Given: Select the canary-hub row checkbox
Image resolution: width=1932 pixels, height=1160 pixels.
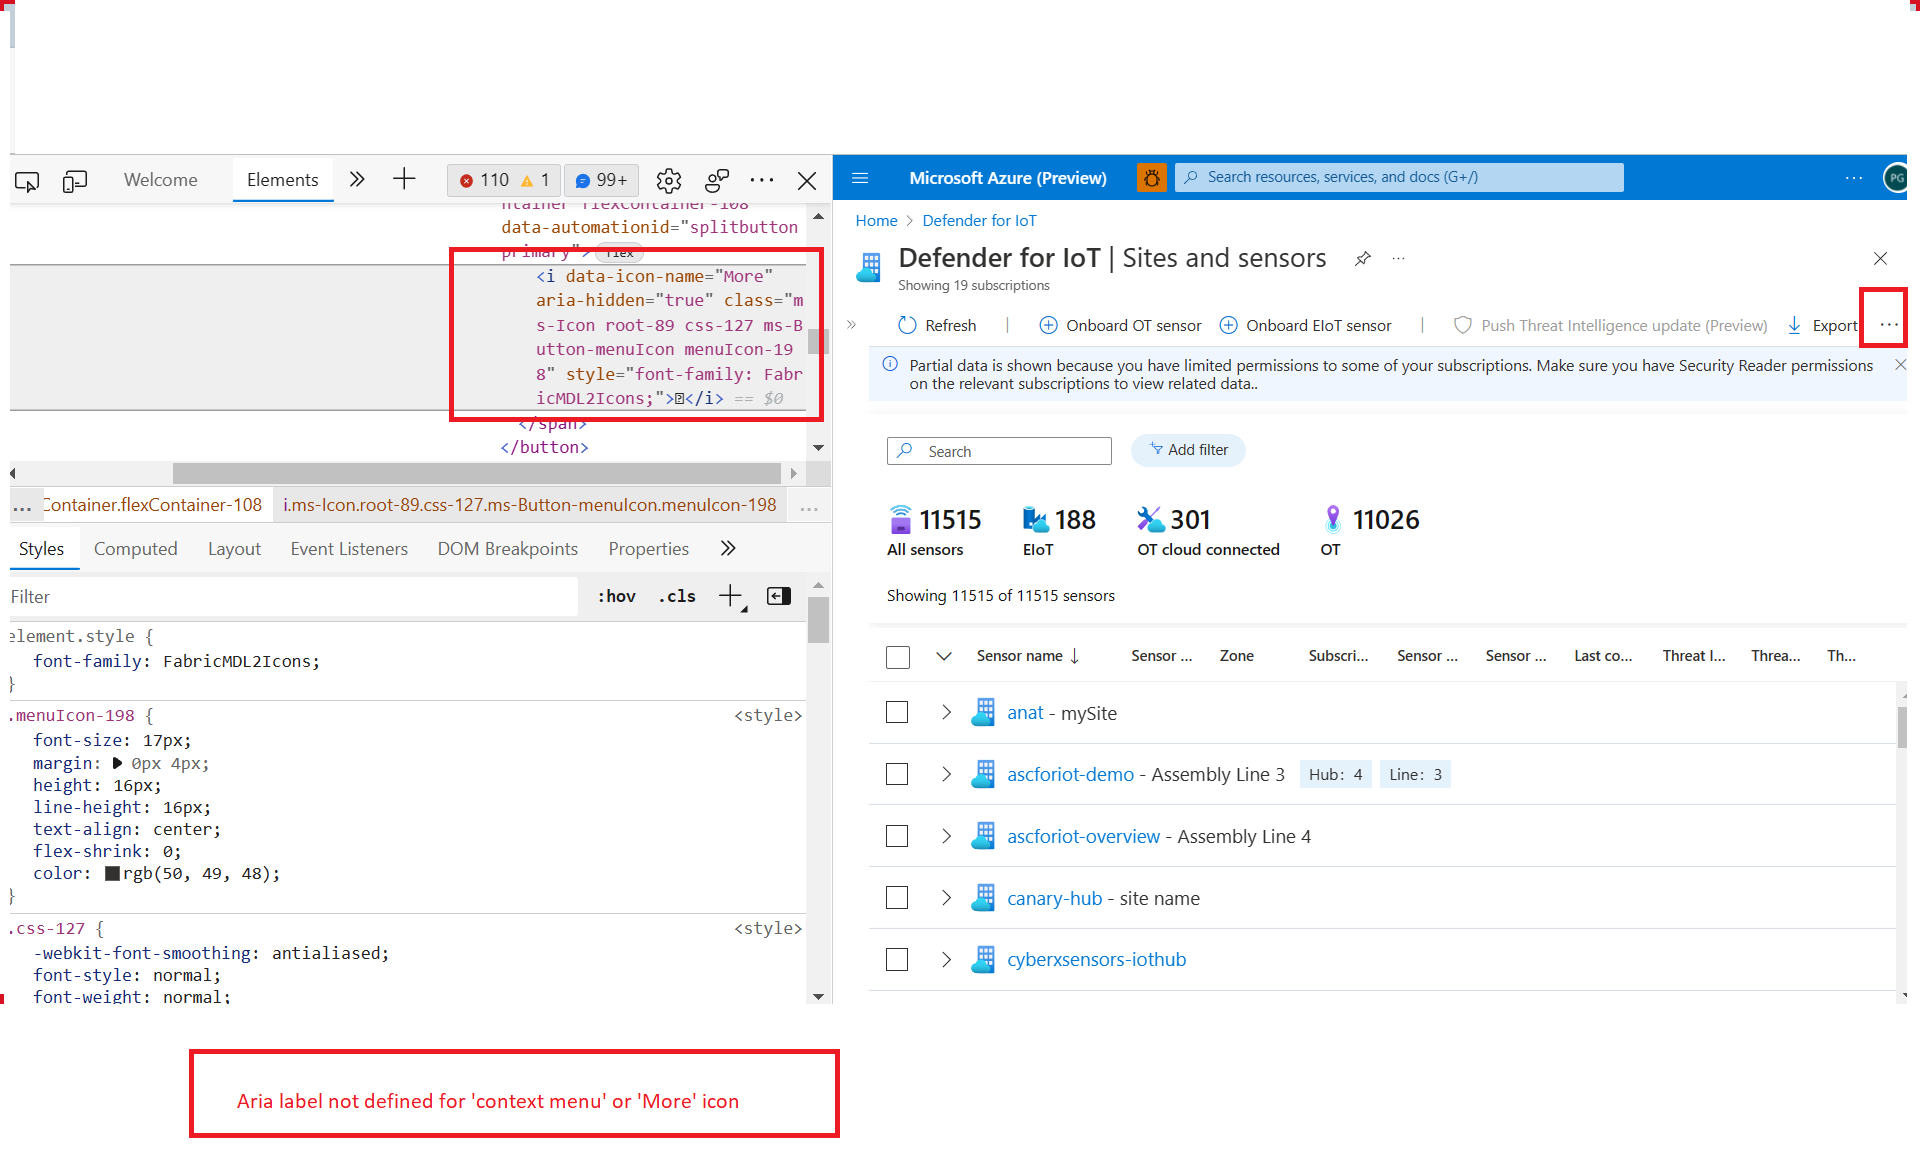Looking at the screenshot, I should tap(897, 899).
